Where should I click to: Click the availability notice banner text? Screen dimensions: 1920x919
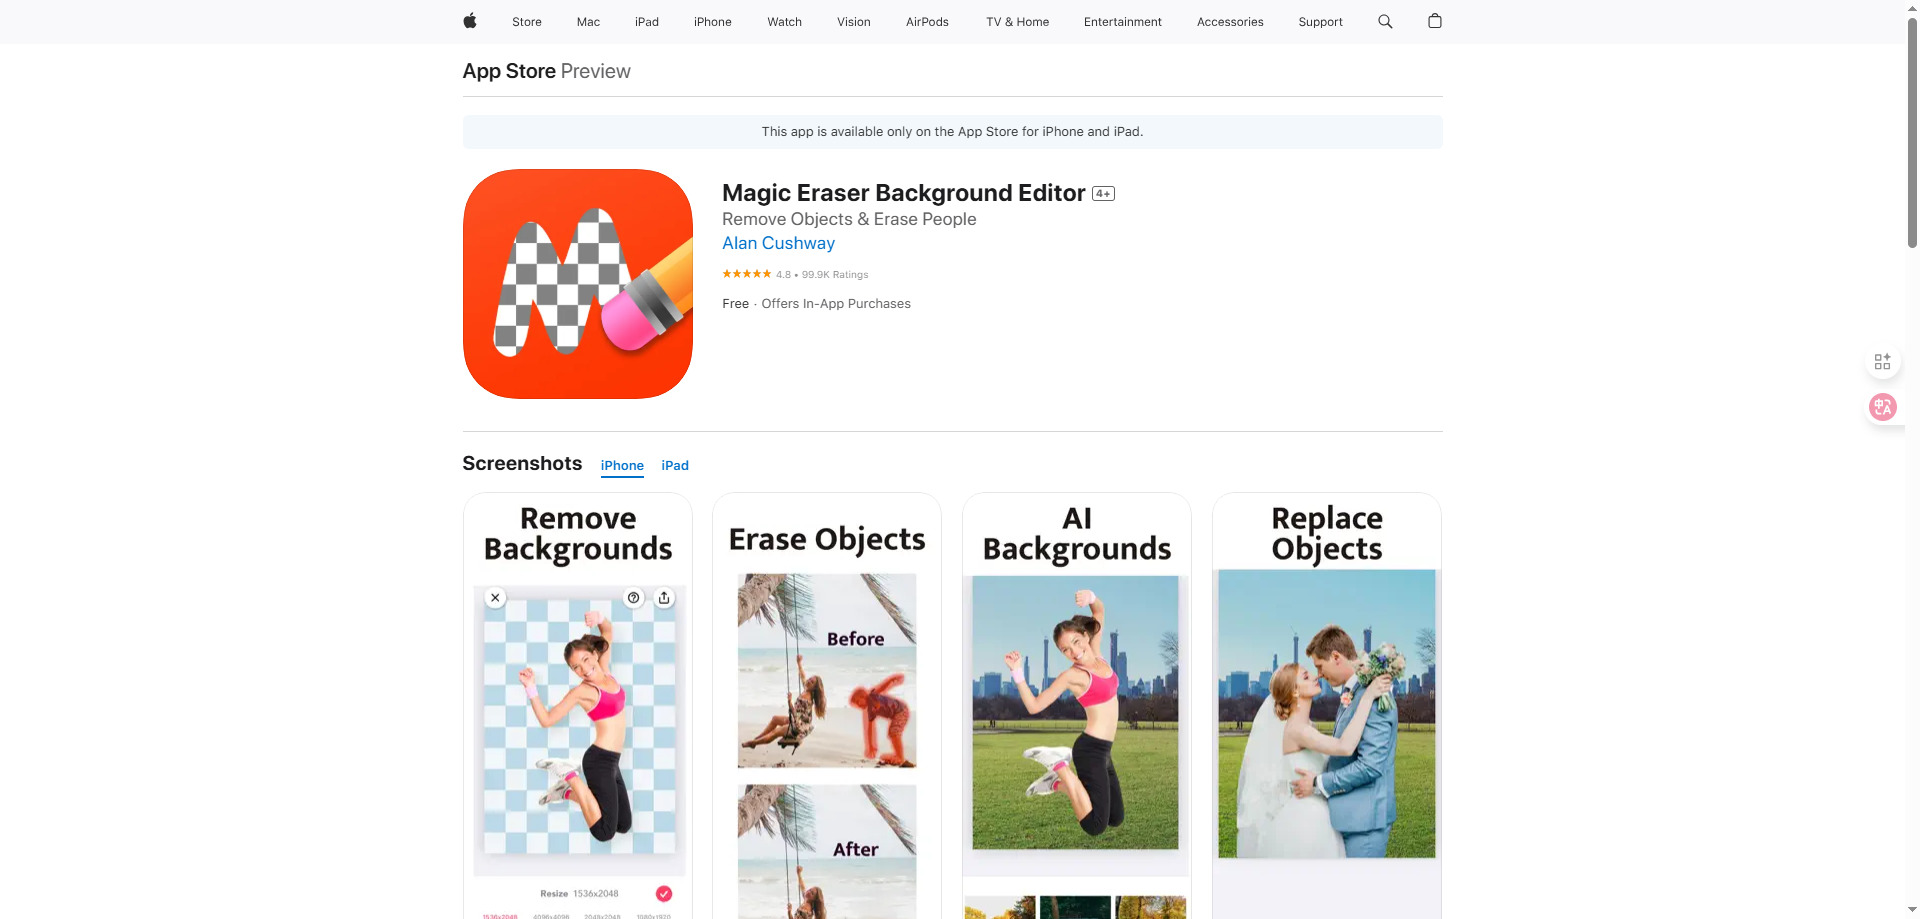[952, 132]
